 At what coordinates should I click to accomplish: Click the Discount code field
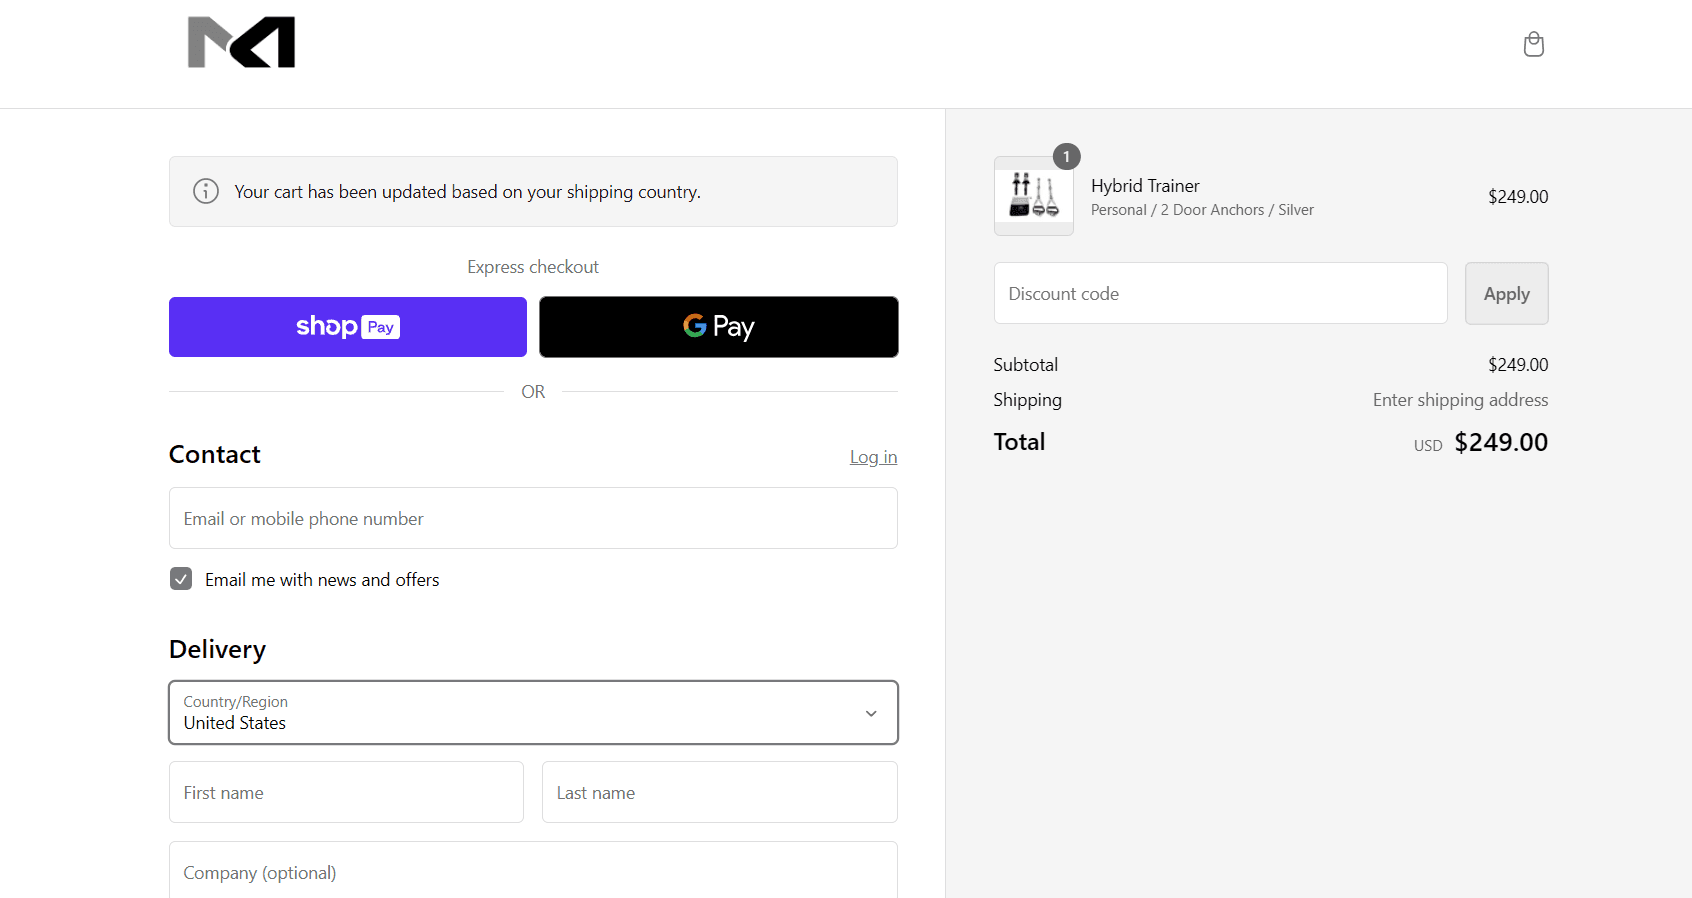(1220, 293)
